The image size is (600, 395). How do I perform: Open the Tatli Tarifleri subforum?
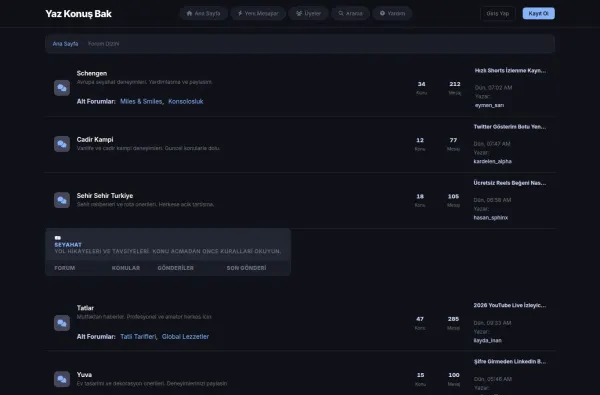point(138,337)
